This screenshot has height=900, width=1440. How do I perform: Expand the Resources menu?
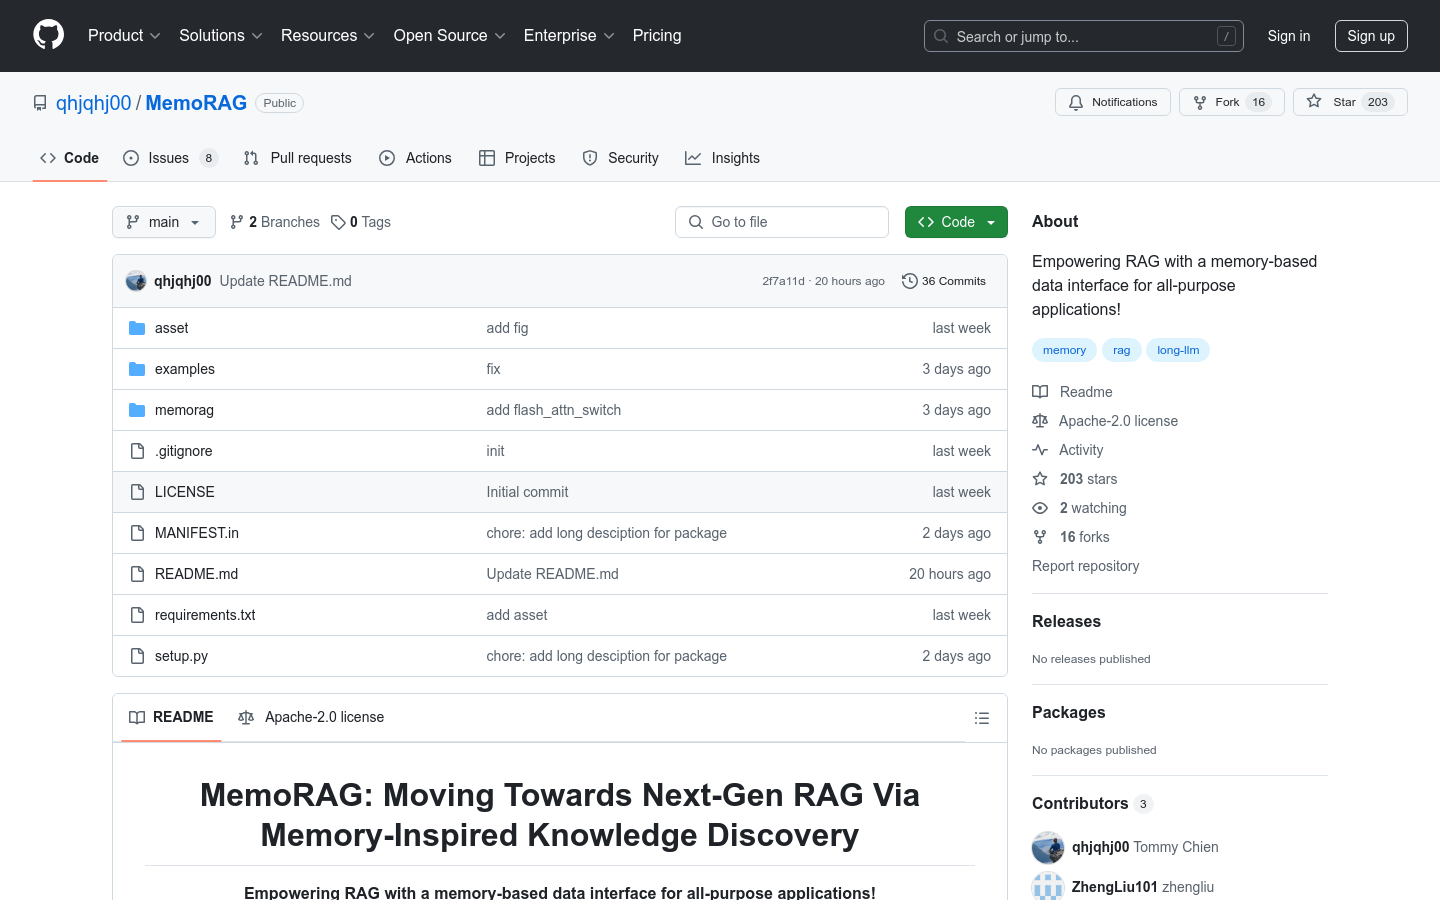point(328,36)
